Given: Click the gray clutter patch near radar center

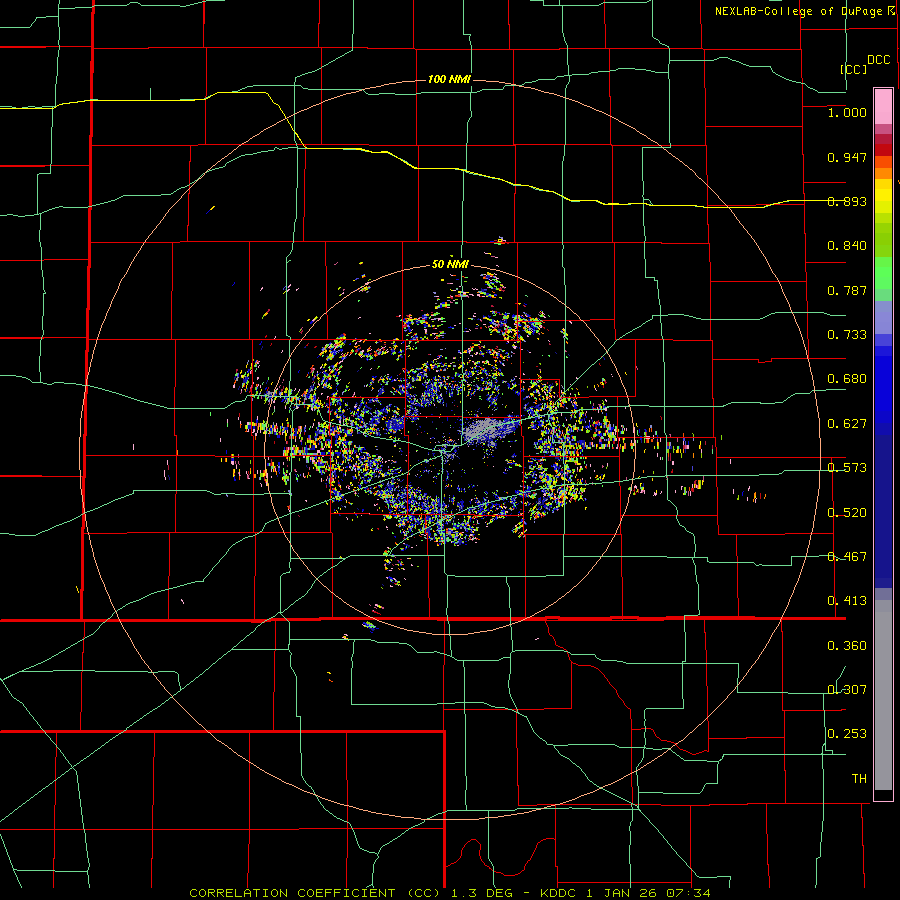Looking at the screenshot, I should pos(486,429).
